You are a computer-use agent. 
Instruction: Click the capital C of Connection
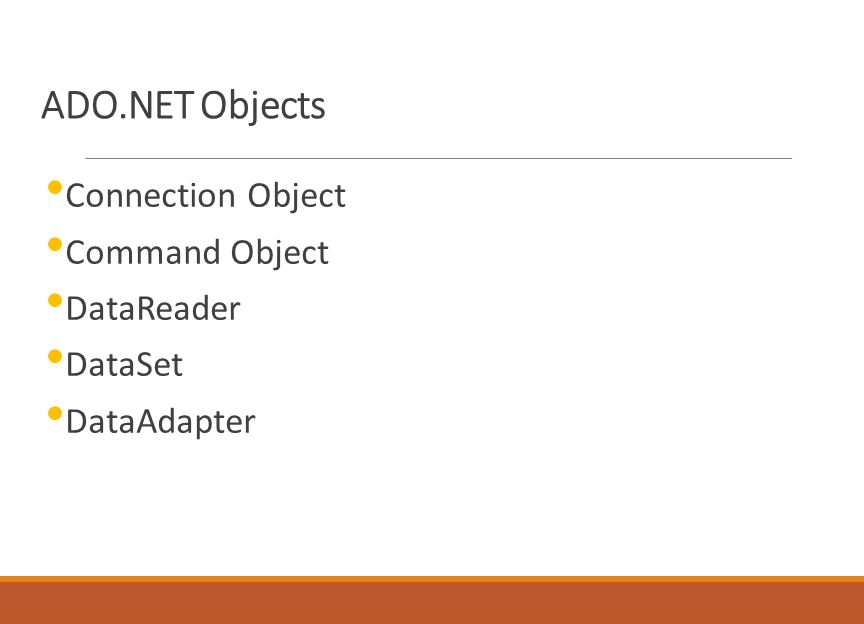tap(76, 196)
